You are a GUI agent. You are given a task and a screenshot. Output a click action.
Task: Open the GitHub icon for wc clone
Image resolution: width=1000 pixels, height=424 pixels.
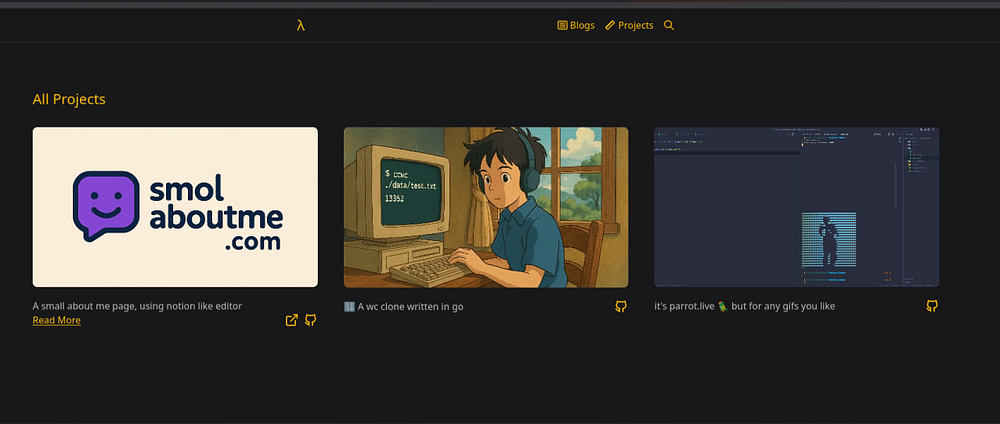coord(621,306)
